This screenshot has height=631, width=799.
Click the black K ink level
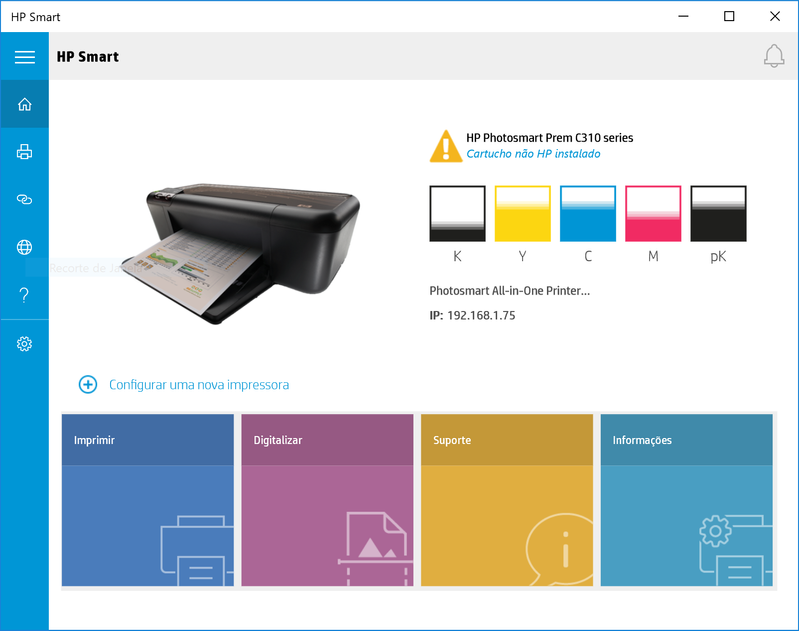click(458, 214)
